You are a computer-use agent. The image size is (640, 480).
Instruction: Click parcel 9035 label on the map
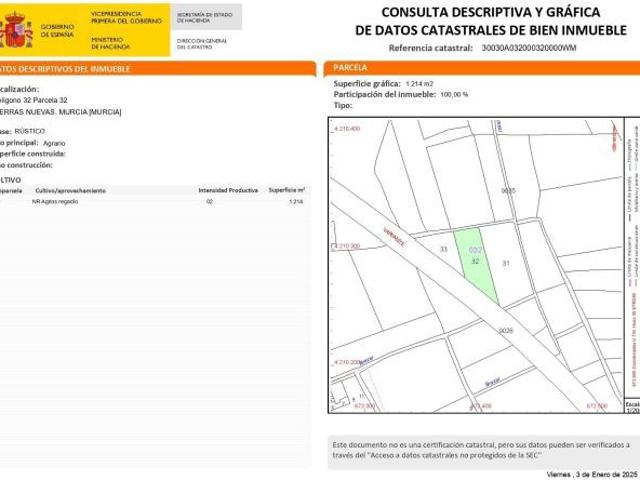507,190
